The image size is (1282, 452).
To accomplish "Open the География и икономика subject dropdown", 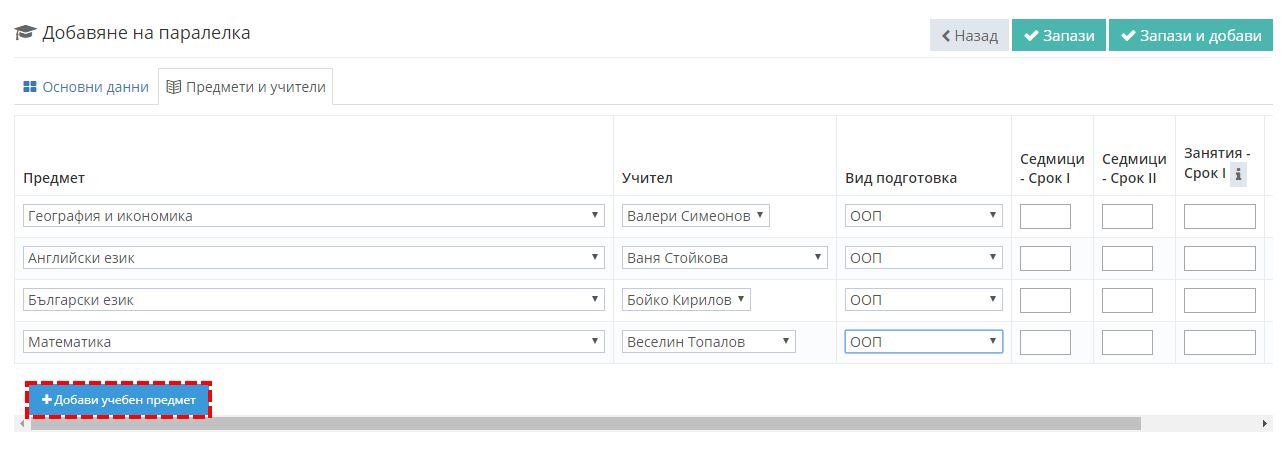I will [x=314, y=216].
